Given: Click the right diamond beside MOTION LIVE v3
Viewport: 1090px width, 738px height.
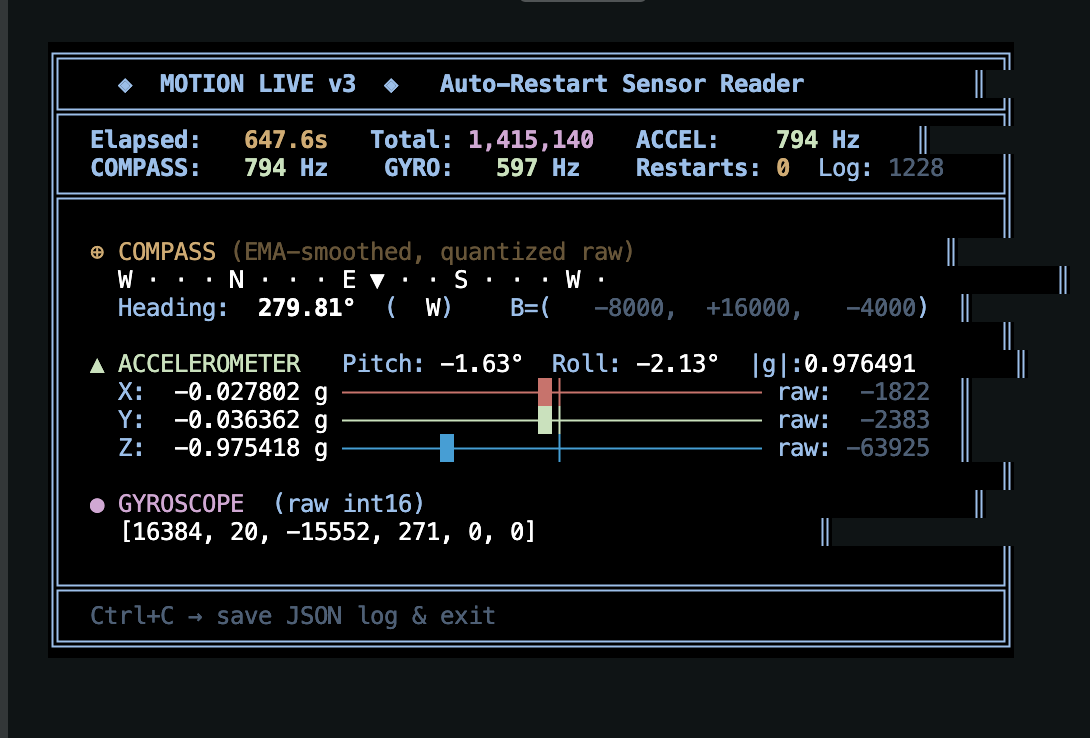Looking at the screenshot, I should [x=391, y=84].
